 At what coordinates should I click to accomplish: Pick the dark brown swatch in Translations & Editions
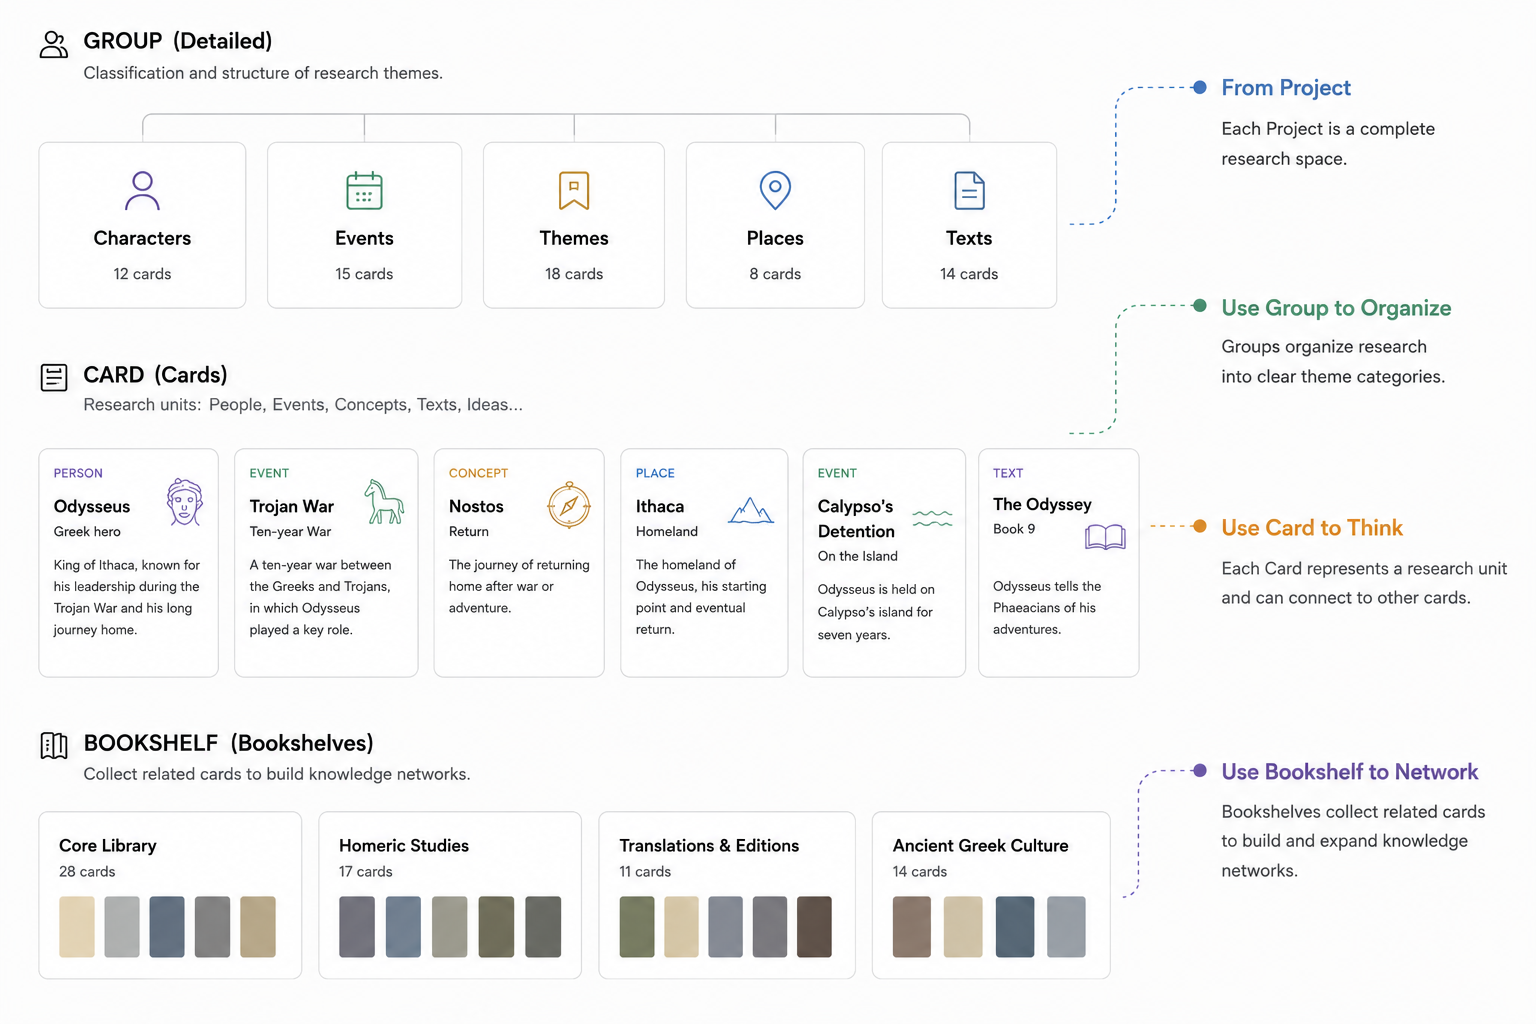coord(814,927)
